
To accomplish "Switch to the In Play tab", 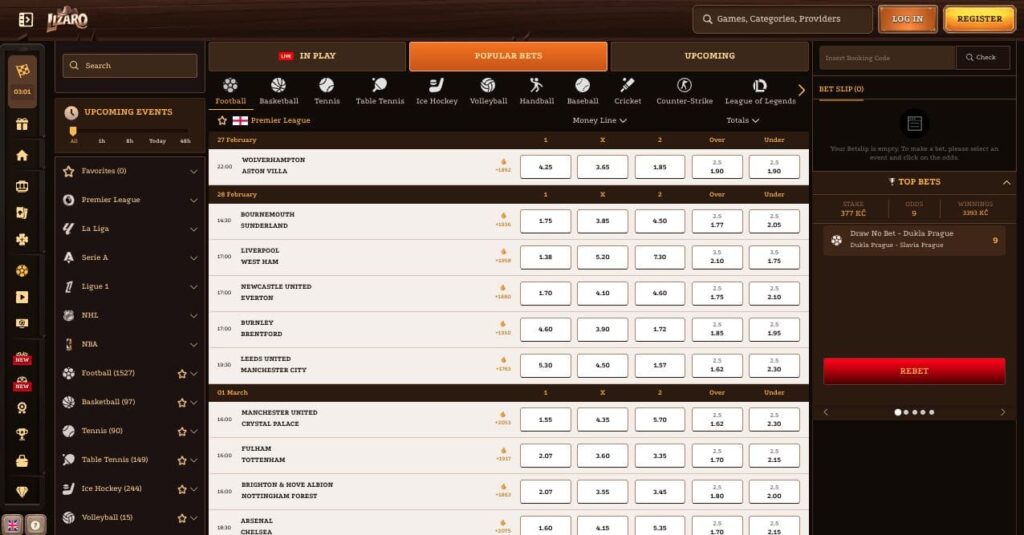I will (x=307, y=56).
